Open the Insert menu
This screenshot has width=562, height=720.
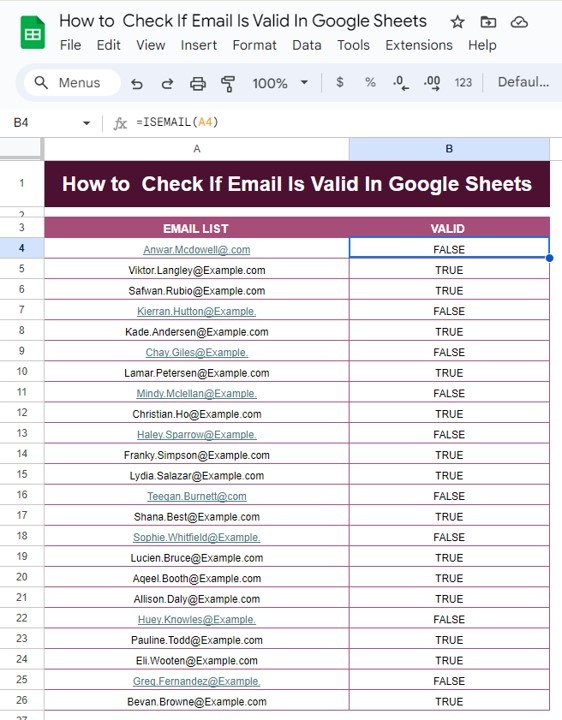198,45
